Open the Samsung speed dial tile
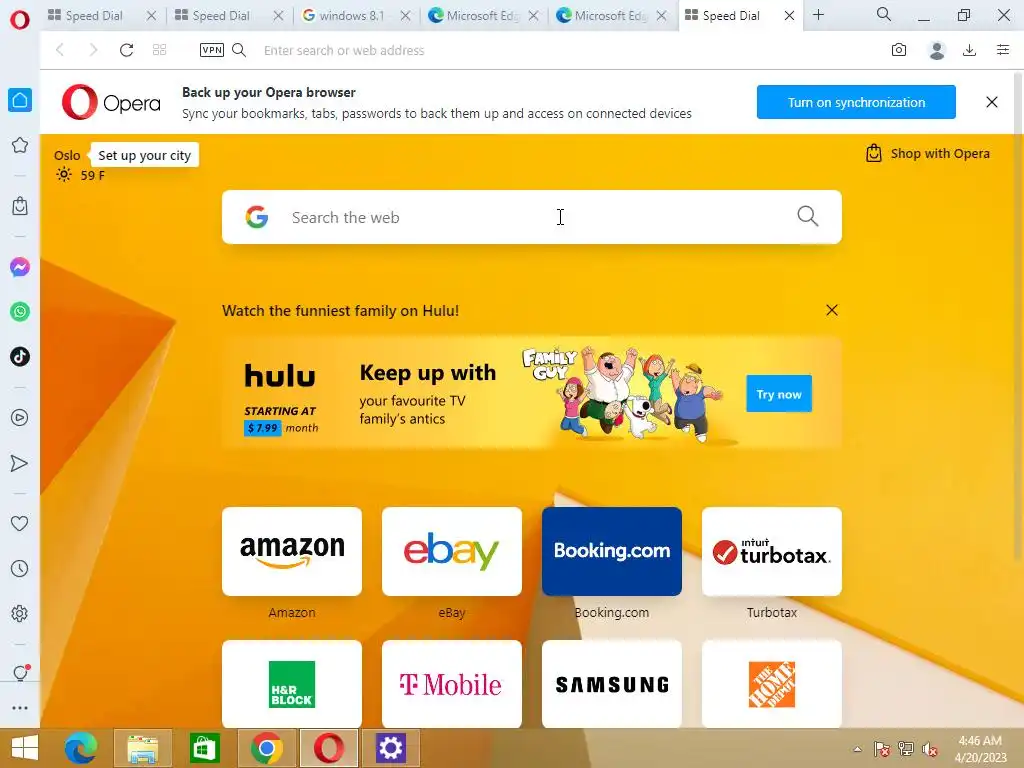This screenshot has width=1024, height=768. pos(612,684)
